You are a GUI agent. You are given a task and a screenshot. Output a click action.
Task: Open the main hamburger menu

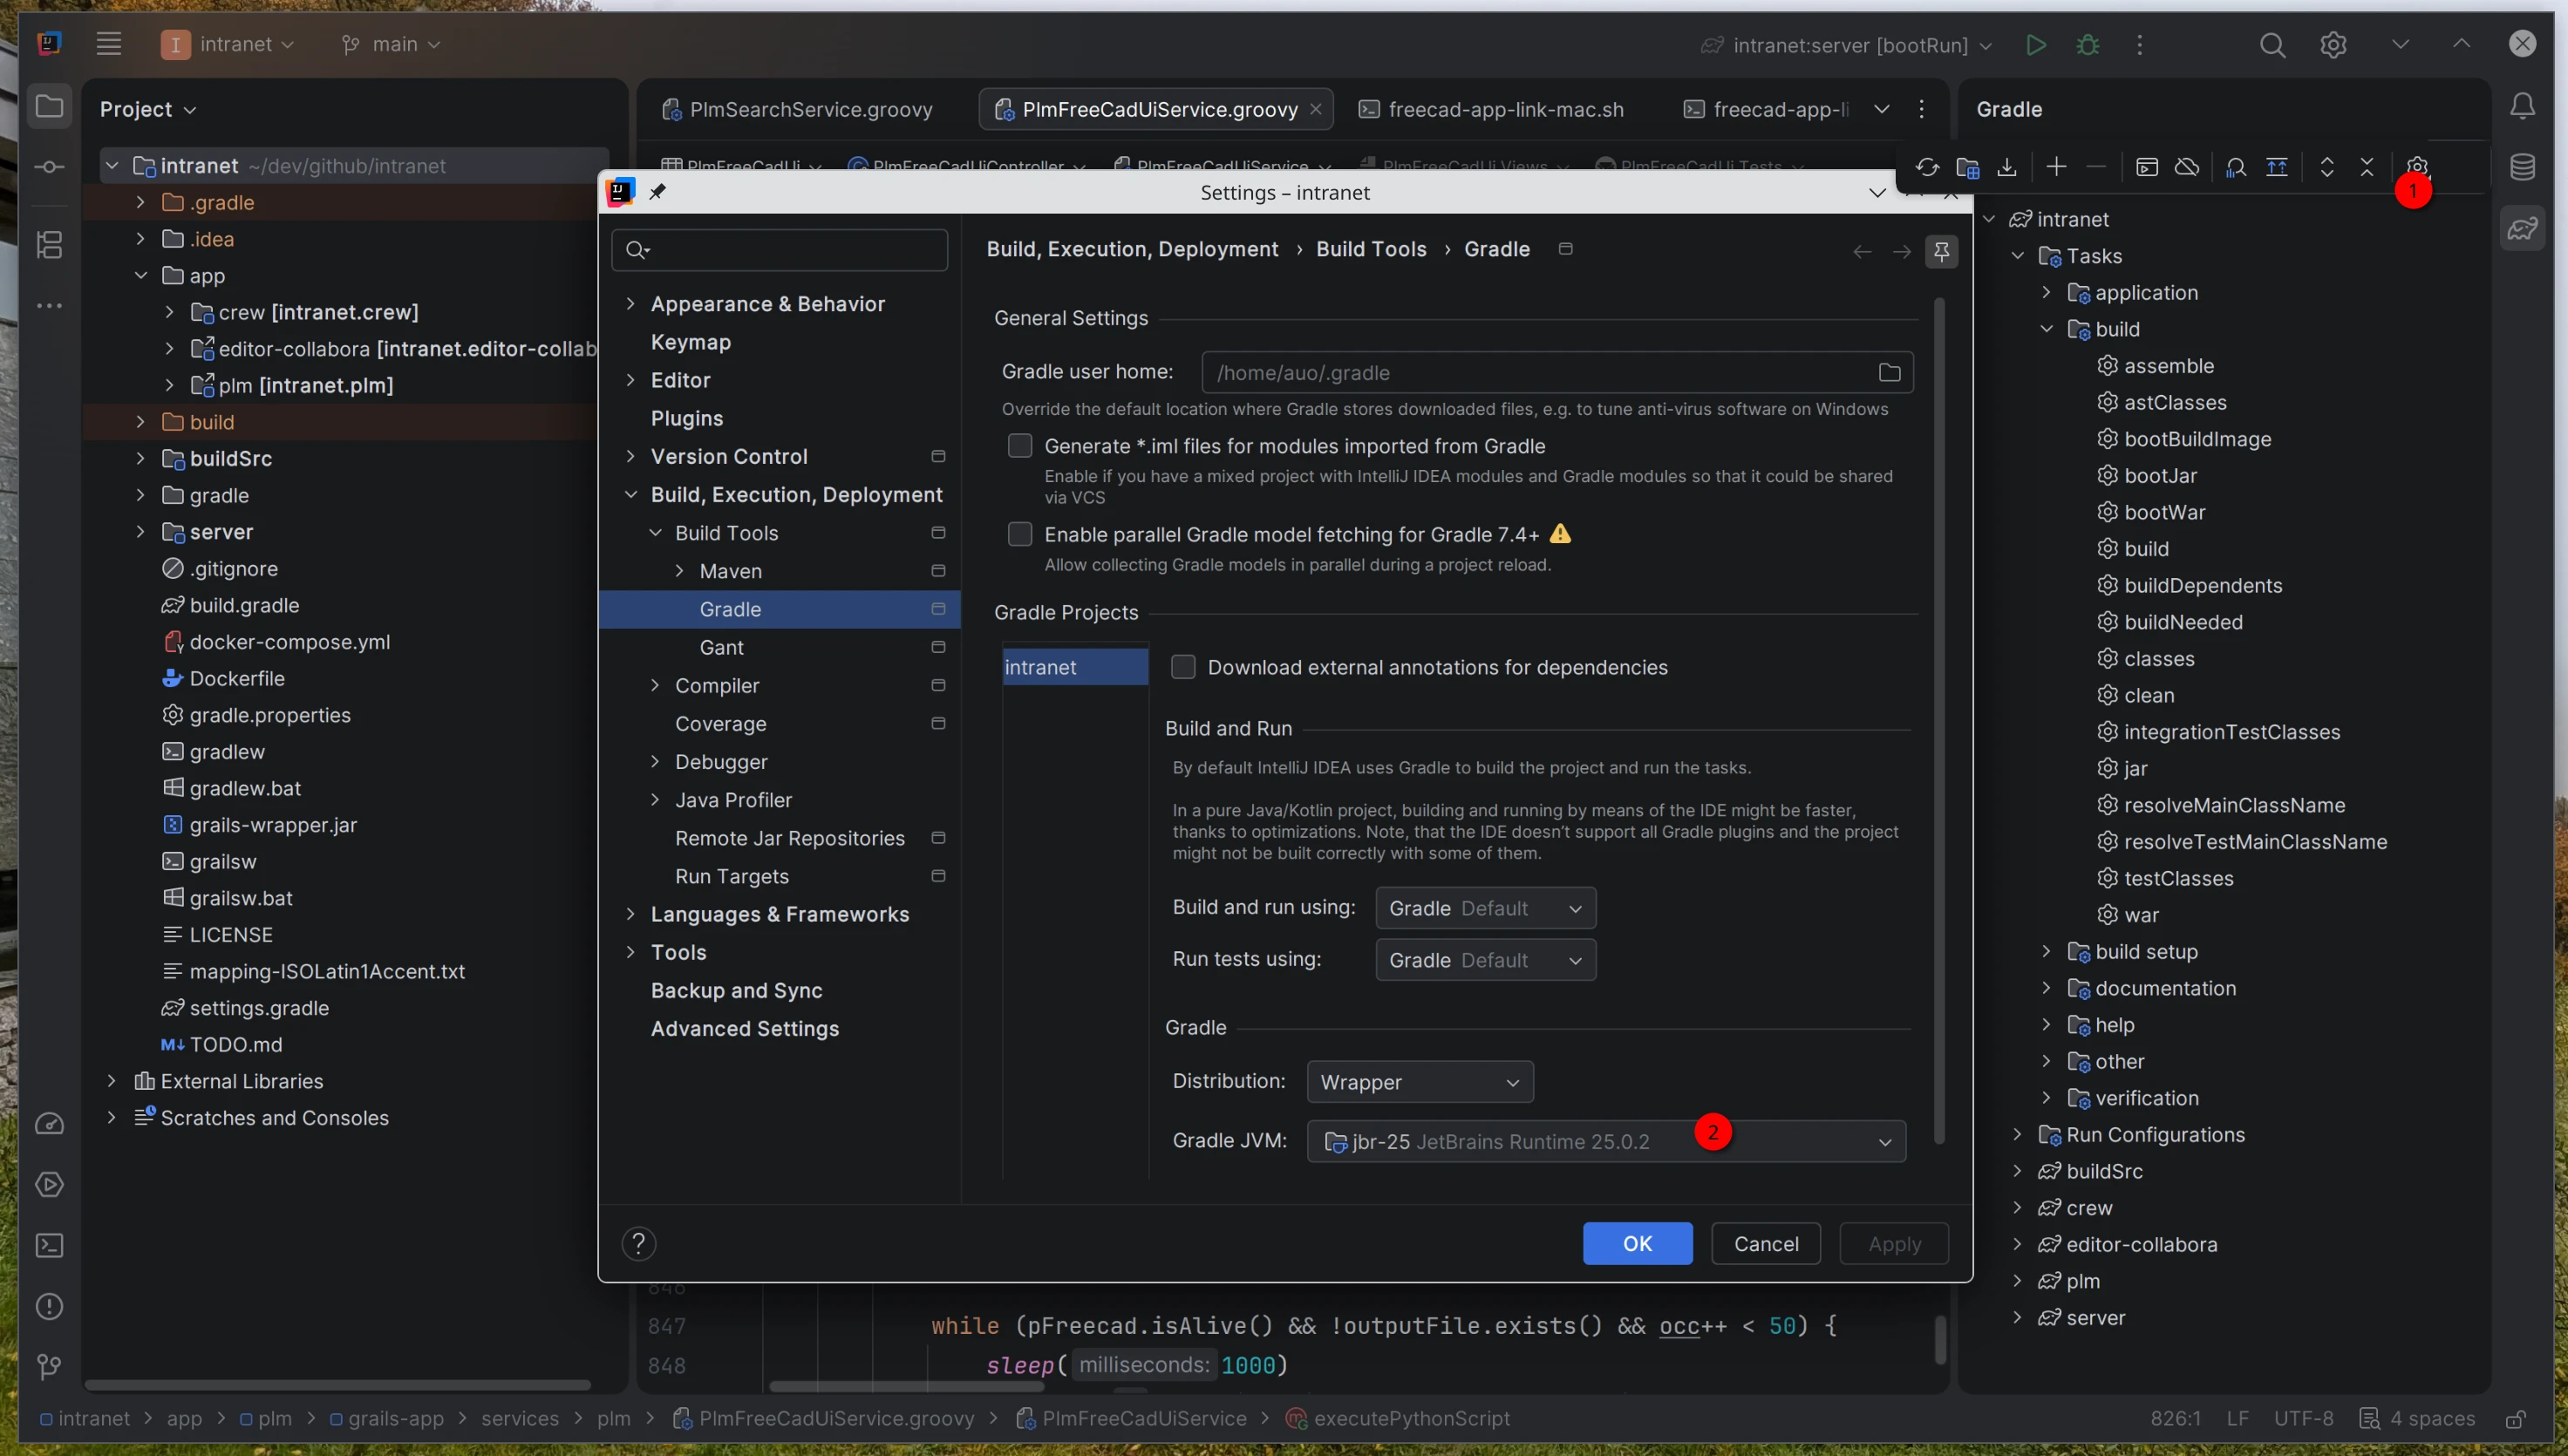click(x=108, y=44)
